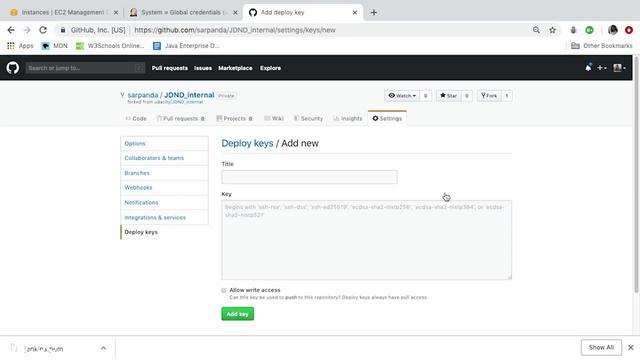
Task: Open the downloaded jenkins pem file
Action: 44,349
